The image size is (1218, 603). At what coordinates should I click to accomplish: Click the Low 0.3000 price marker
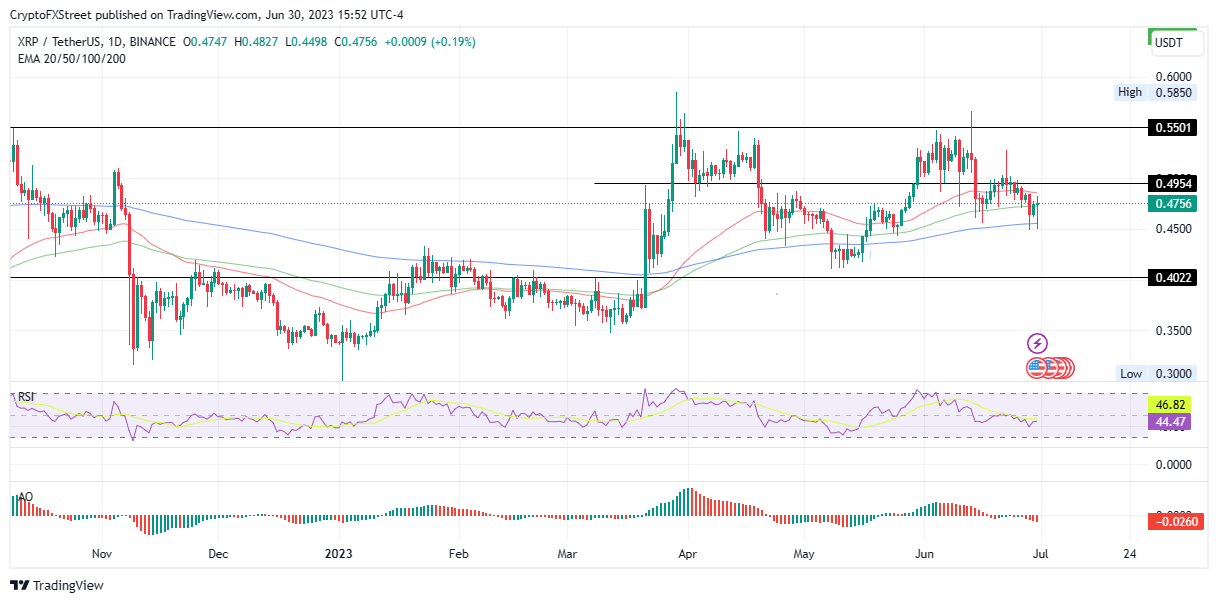[1155, 373]
